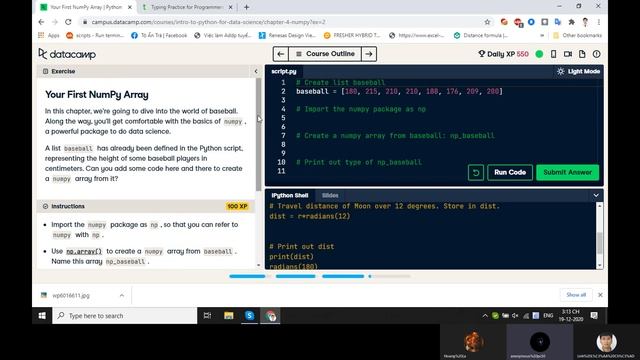Collapse the Exercise panel chevron
Viewport: 640px width, 360px height.
(x=256, y=71)
